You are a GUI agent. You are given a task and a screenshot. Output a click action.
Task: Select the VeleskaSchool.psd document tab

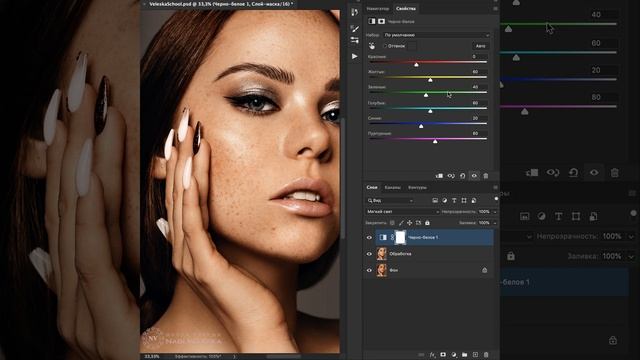[221, 4]
